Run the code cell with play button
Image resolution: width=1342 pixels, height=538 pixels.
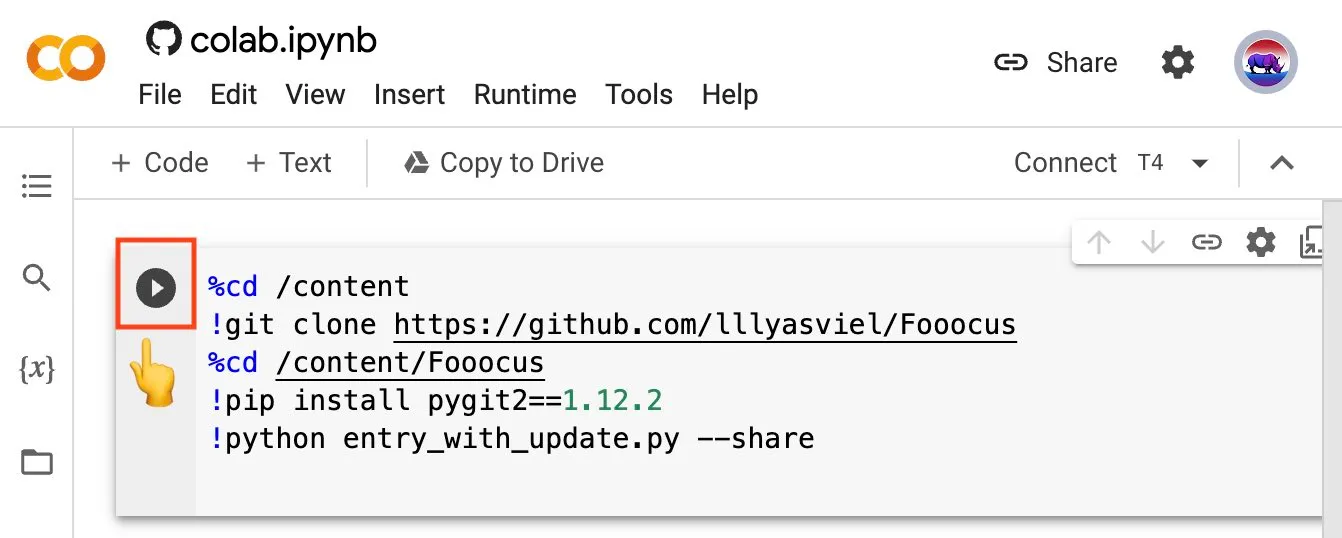[156, 288]
